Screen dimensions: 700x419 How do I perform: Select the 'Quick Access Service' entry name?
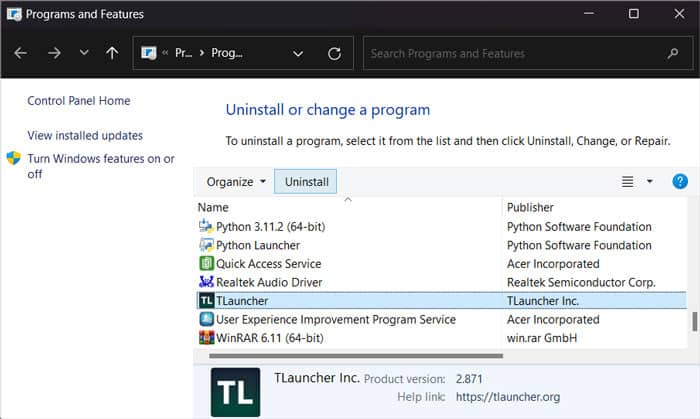pos(269,264)
